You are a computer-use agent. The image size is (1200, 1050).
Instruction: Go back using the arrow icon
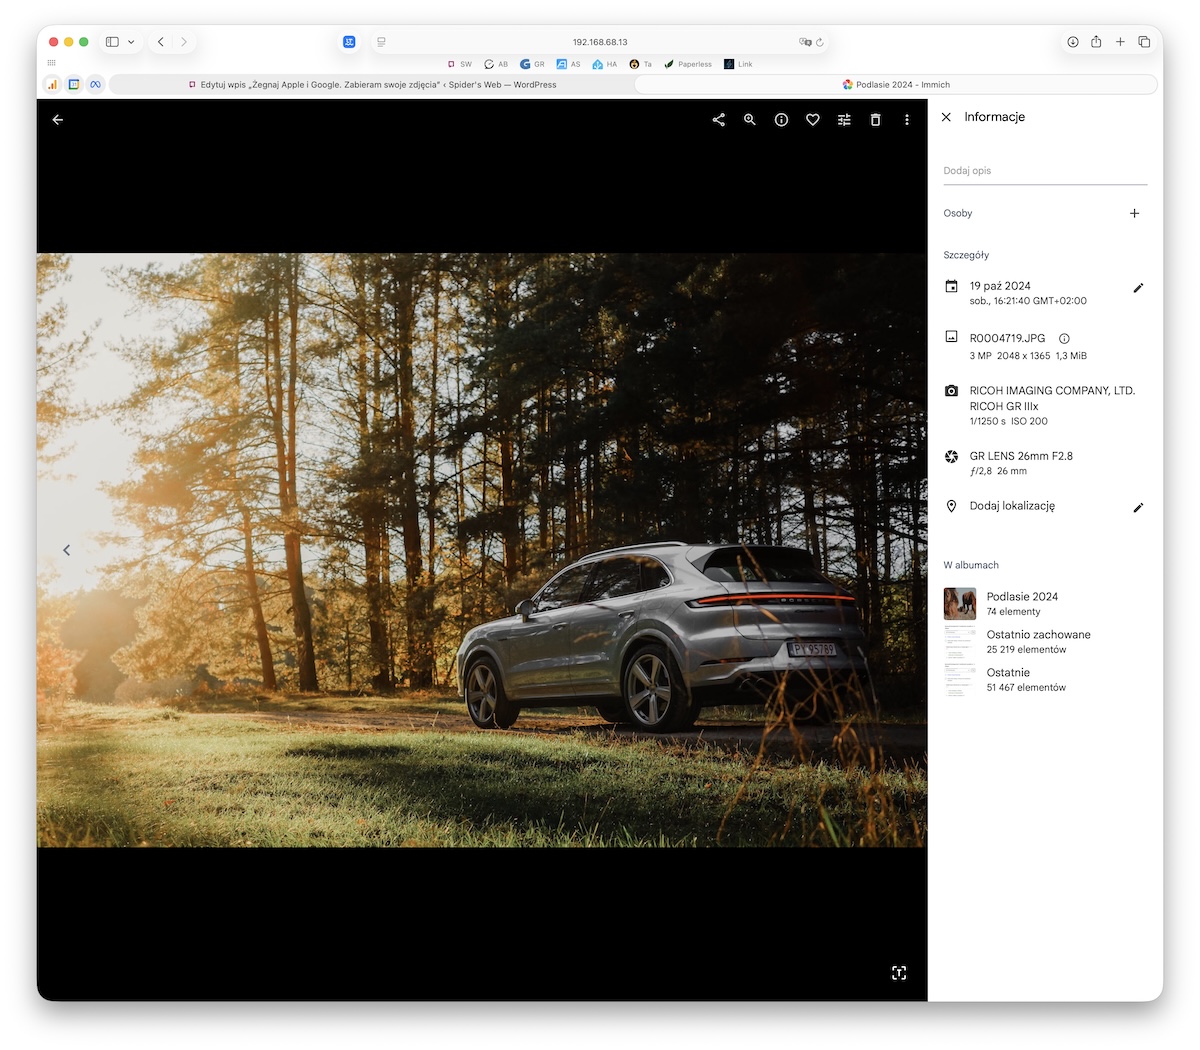click(x=58, y=120)
